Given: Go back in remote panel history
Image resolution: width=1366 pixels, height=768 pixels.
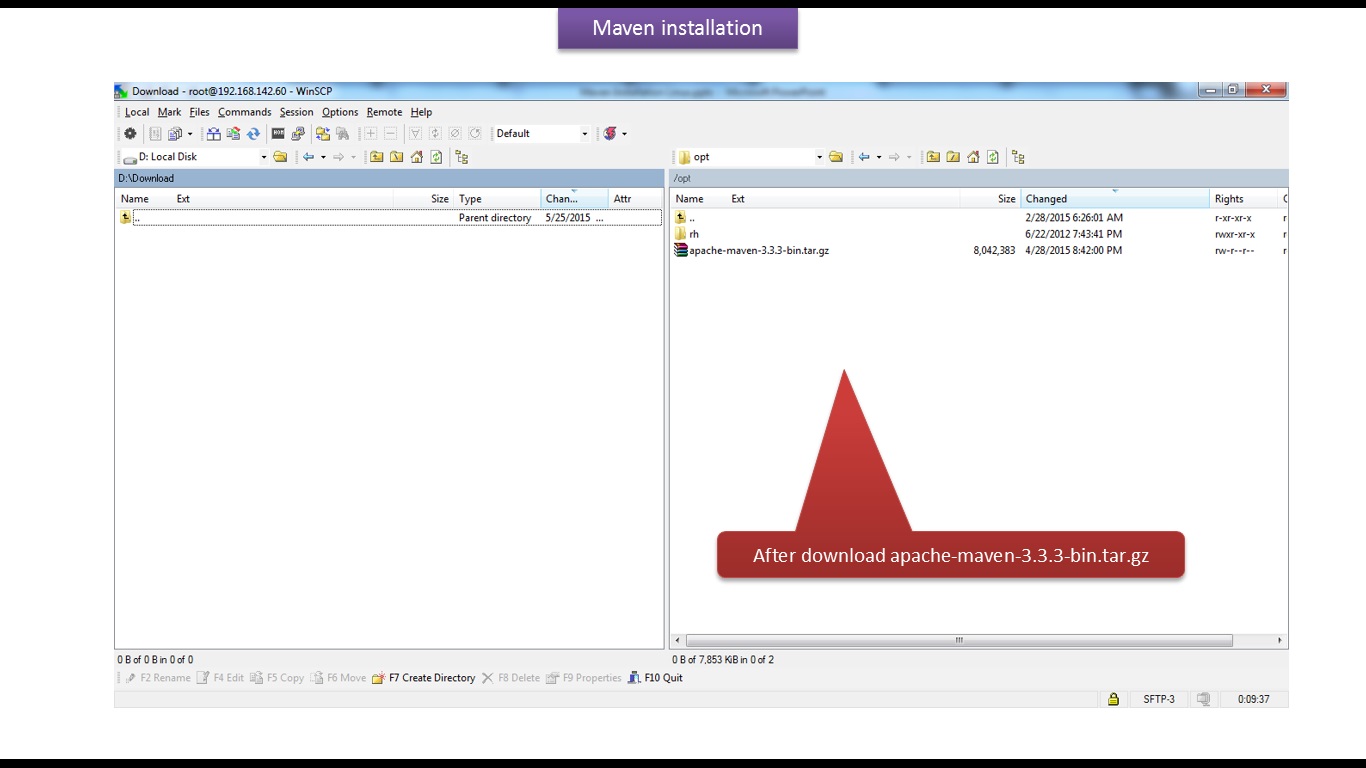Looking at the screenshot, I should pos(864,157).
